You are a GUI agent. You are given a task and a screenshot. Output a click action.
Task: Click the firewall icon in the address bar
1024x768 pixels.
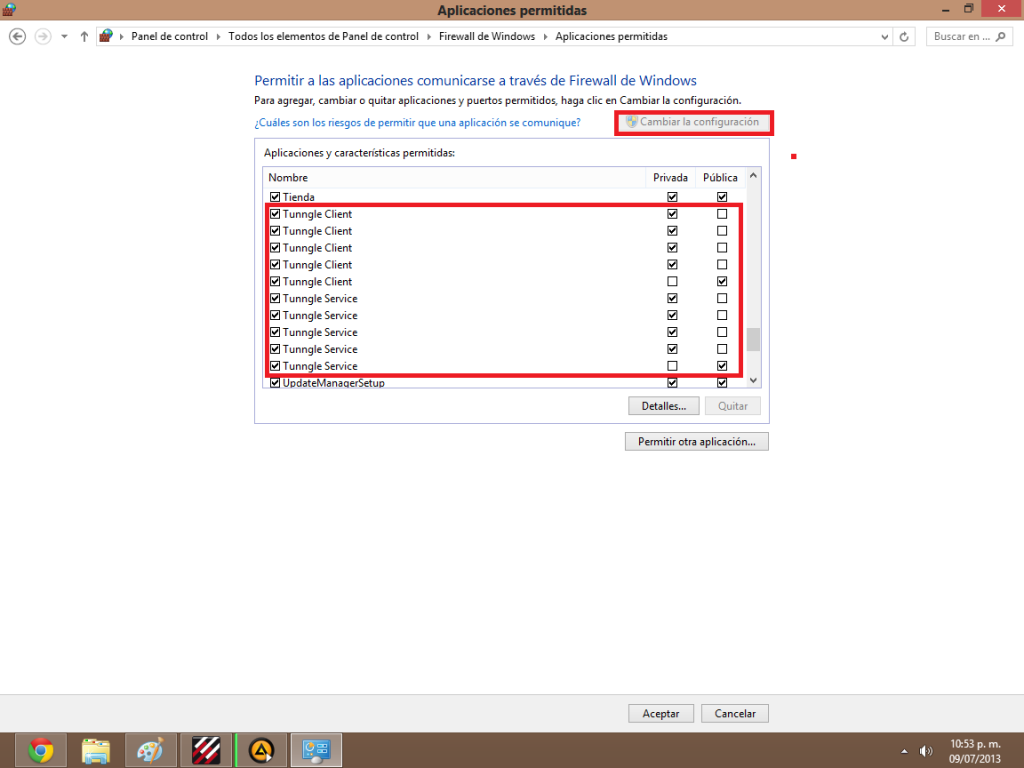click(x=106, y=36)
